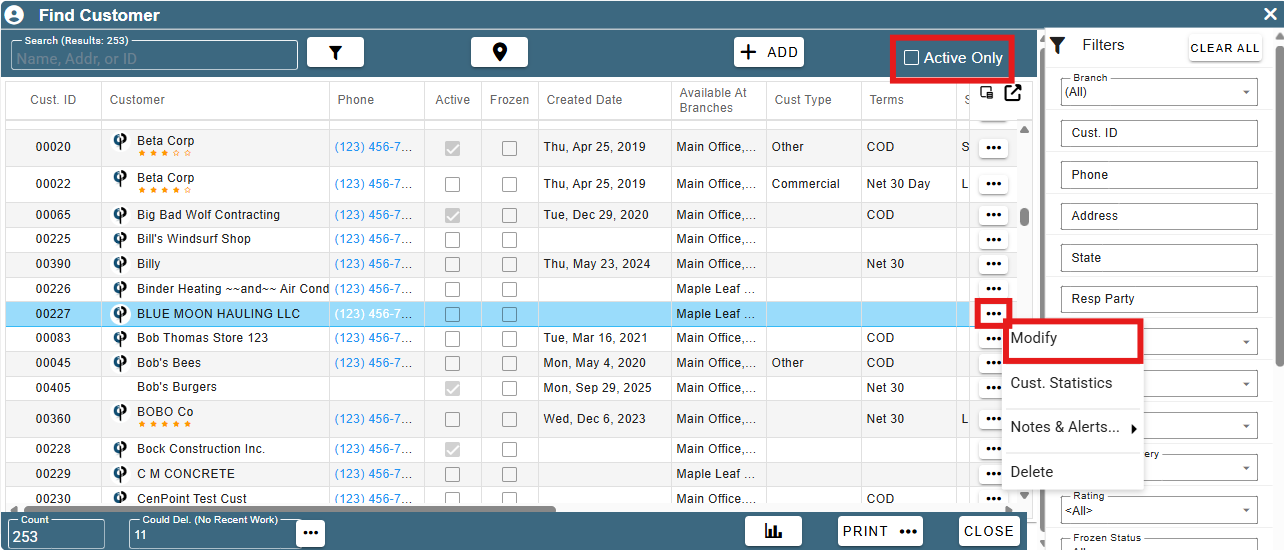This screenshot has height=550, width=1284.
Task: Click three-dot button beside Could Del. field
Action: coord(311,533)
